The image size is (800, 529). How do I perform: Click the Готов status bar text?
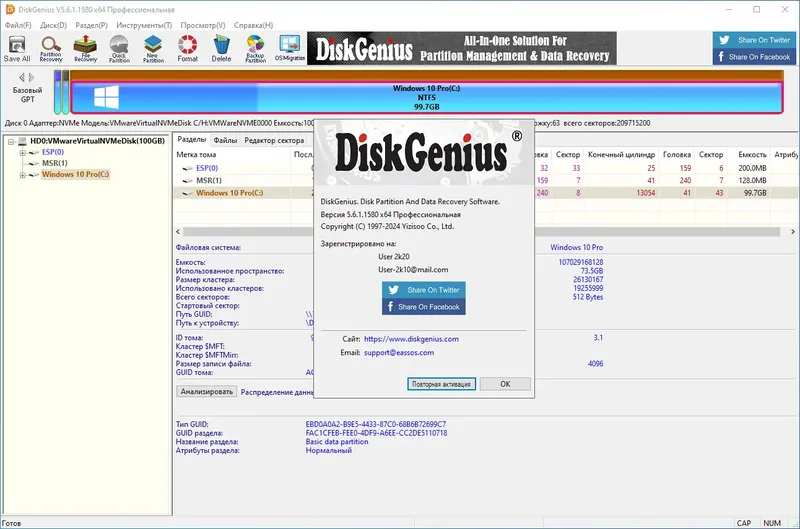(12, 523)
